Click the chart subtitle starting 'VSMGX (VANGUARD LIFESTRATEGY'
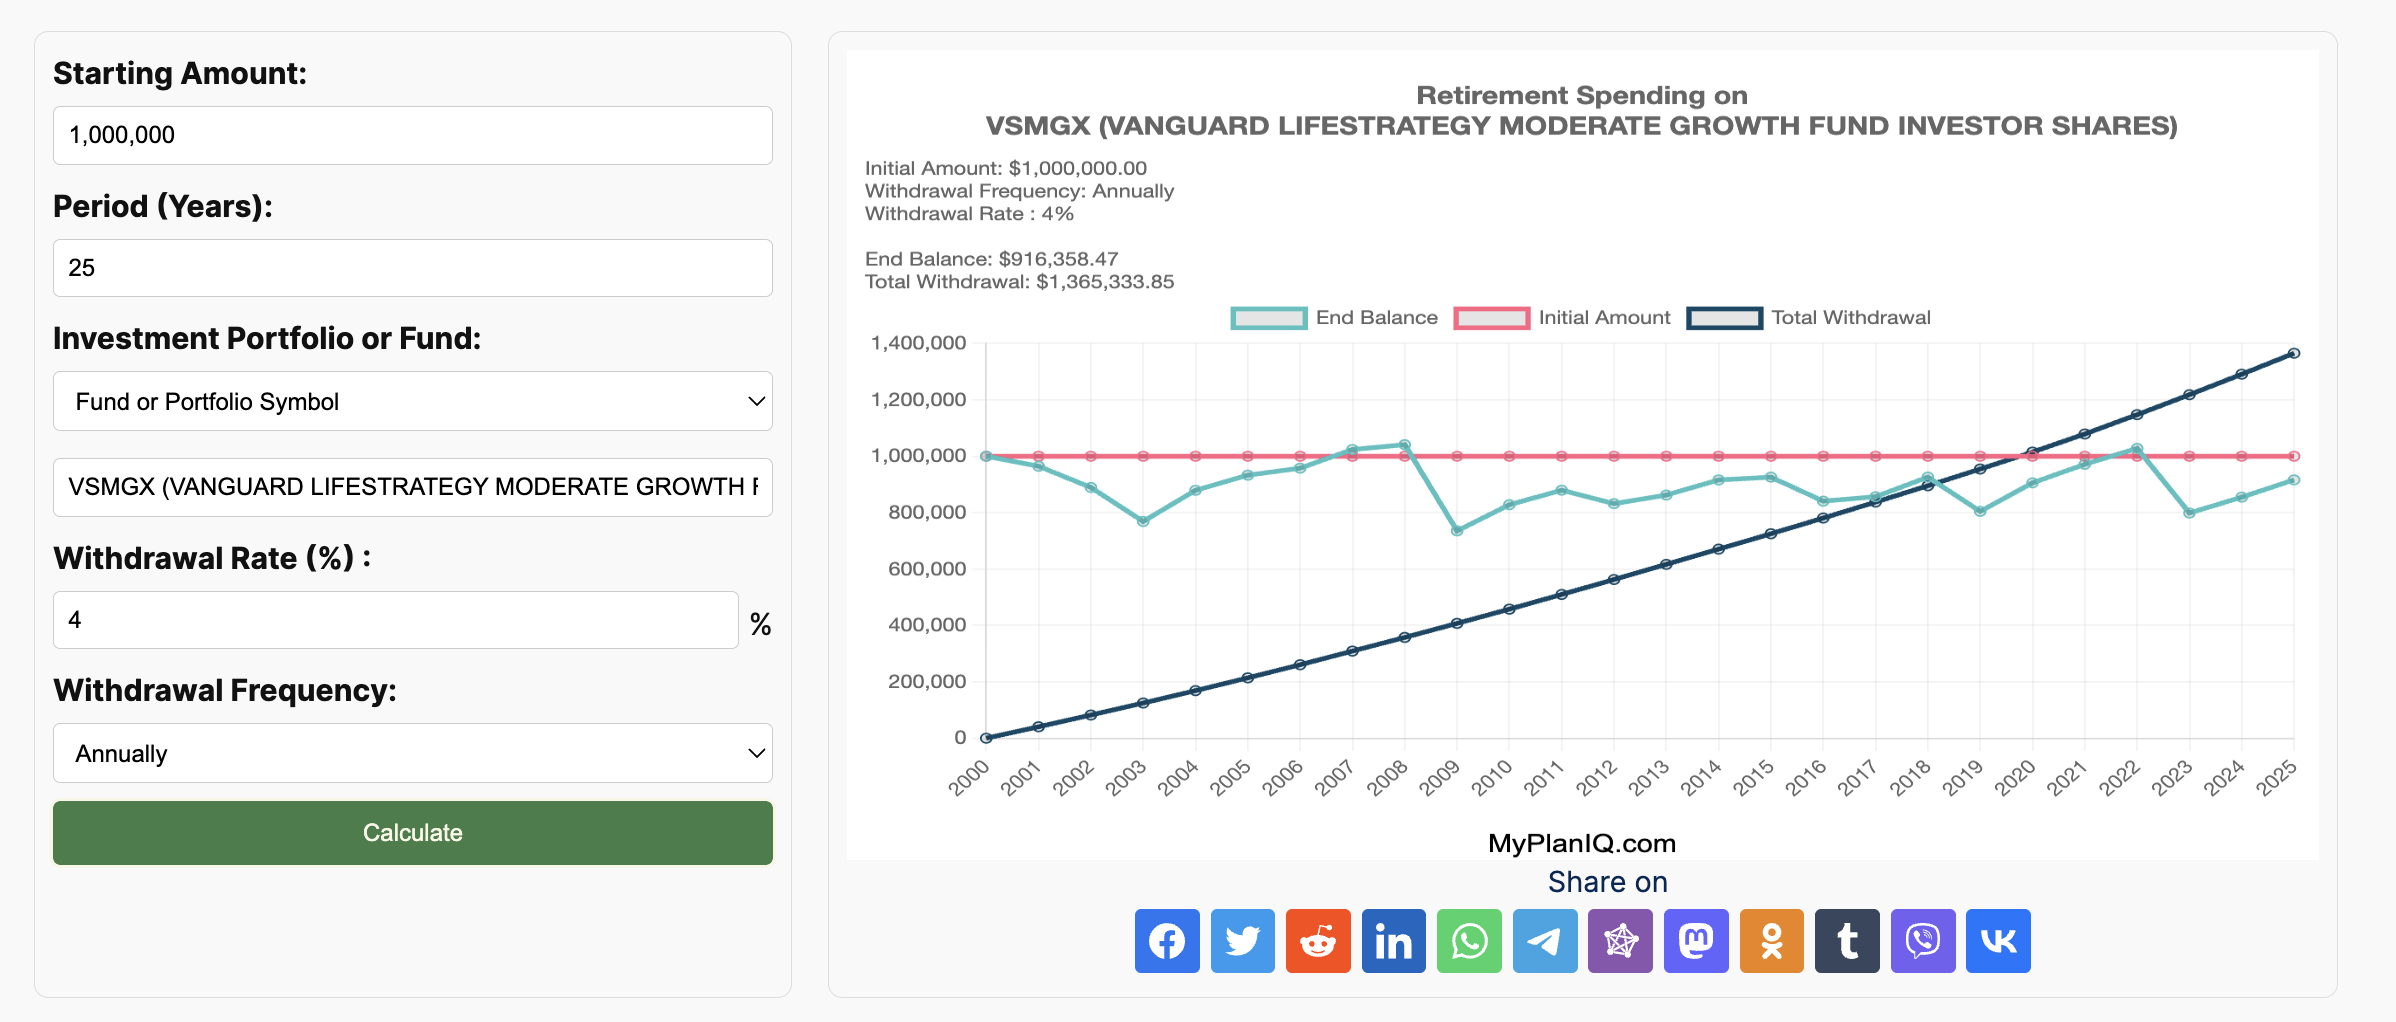 click(x=1582, y=126)
